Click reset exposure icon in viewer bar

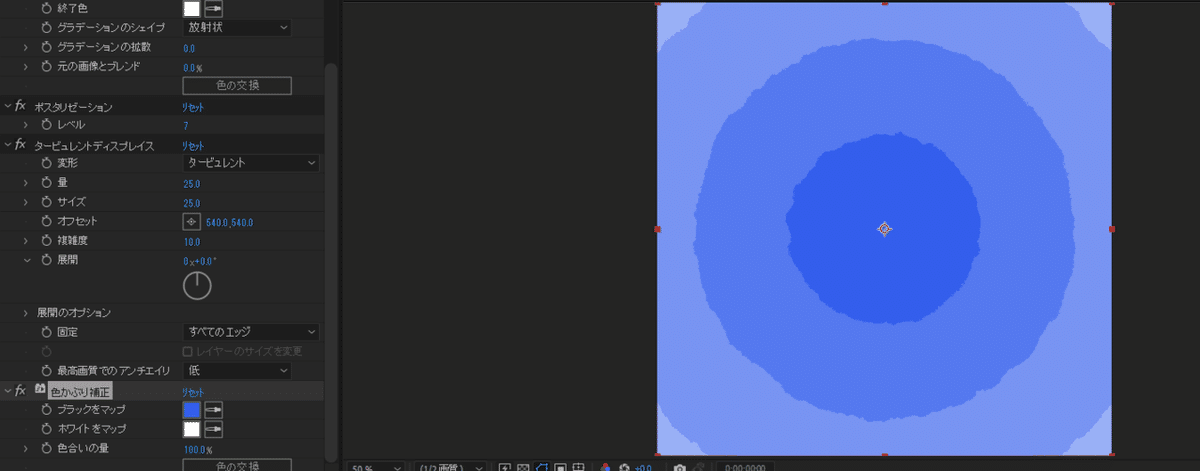(x=624, y=466)
